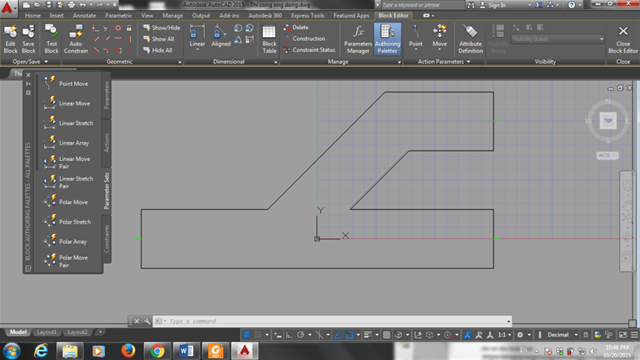Select the Aligned dimensional constraint
Viewport: 640px width, 360px height.
click(221, 36)
